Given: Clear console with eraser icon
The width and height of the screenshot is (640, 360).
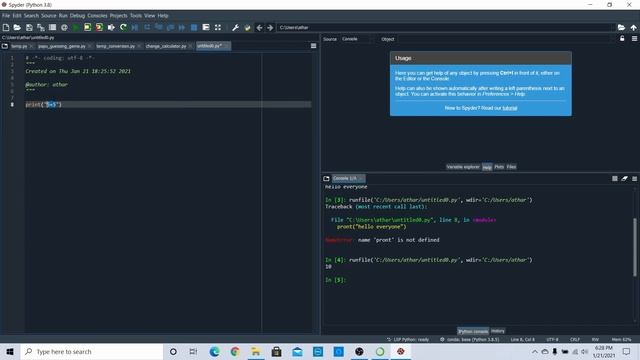Looking at the screenshot, I should 624,178.
